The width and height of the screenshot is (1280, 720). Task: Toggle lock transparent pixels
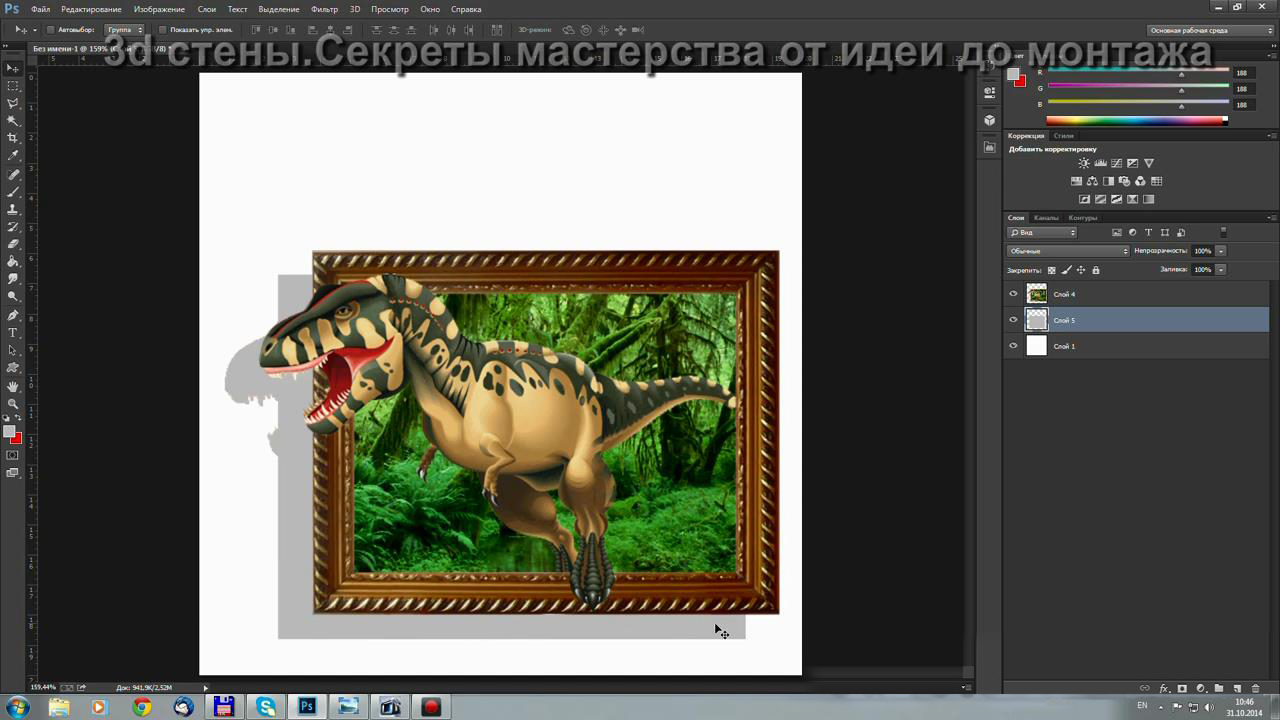(x=1051, y=270)
